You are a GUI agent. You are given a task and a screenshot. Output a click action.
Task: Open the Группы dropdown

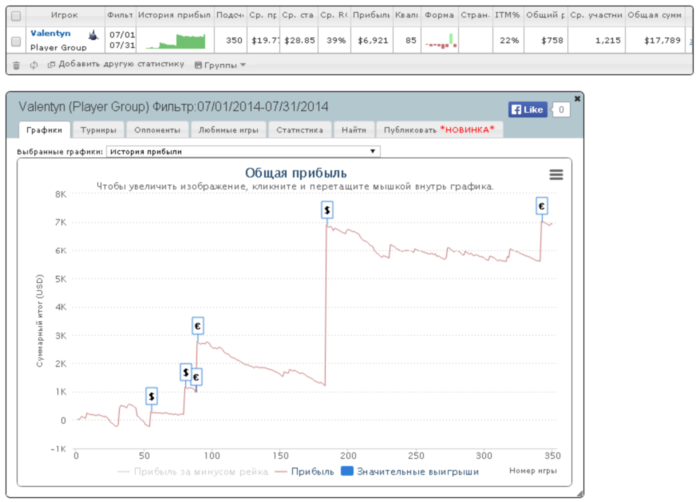coord(220,65)
